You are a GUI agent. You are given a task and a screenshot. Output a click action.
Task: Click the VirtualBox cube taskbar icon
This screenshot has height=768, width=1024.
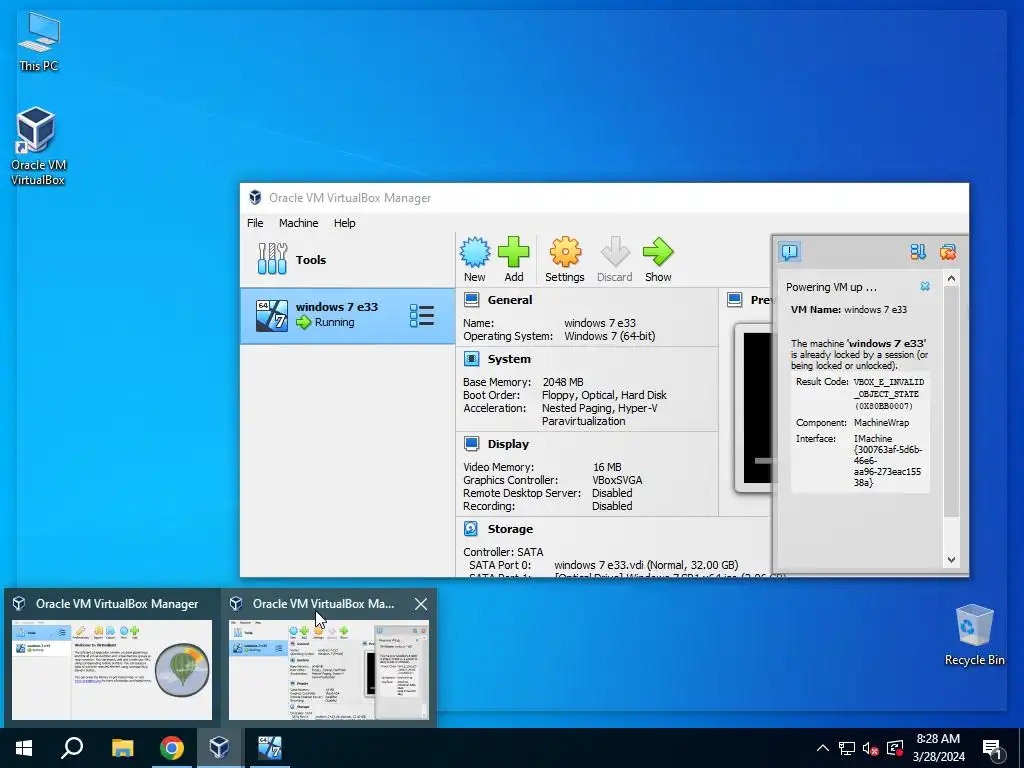tap(219, 748)
